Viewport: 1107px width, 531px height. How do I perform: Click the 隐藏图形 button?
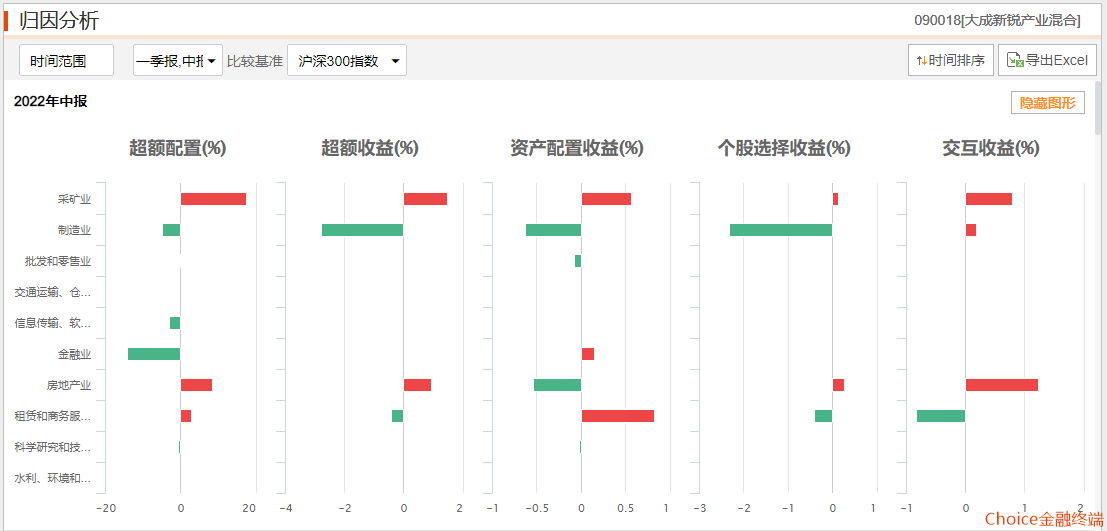click(1048, 102)
